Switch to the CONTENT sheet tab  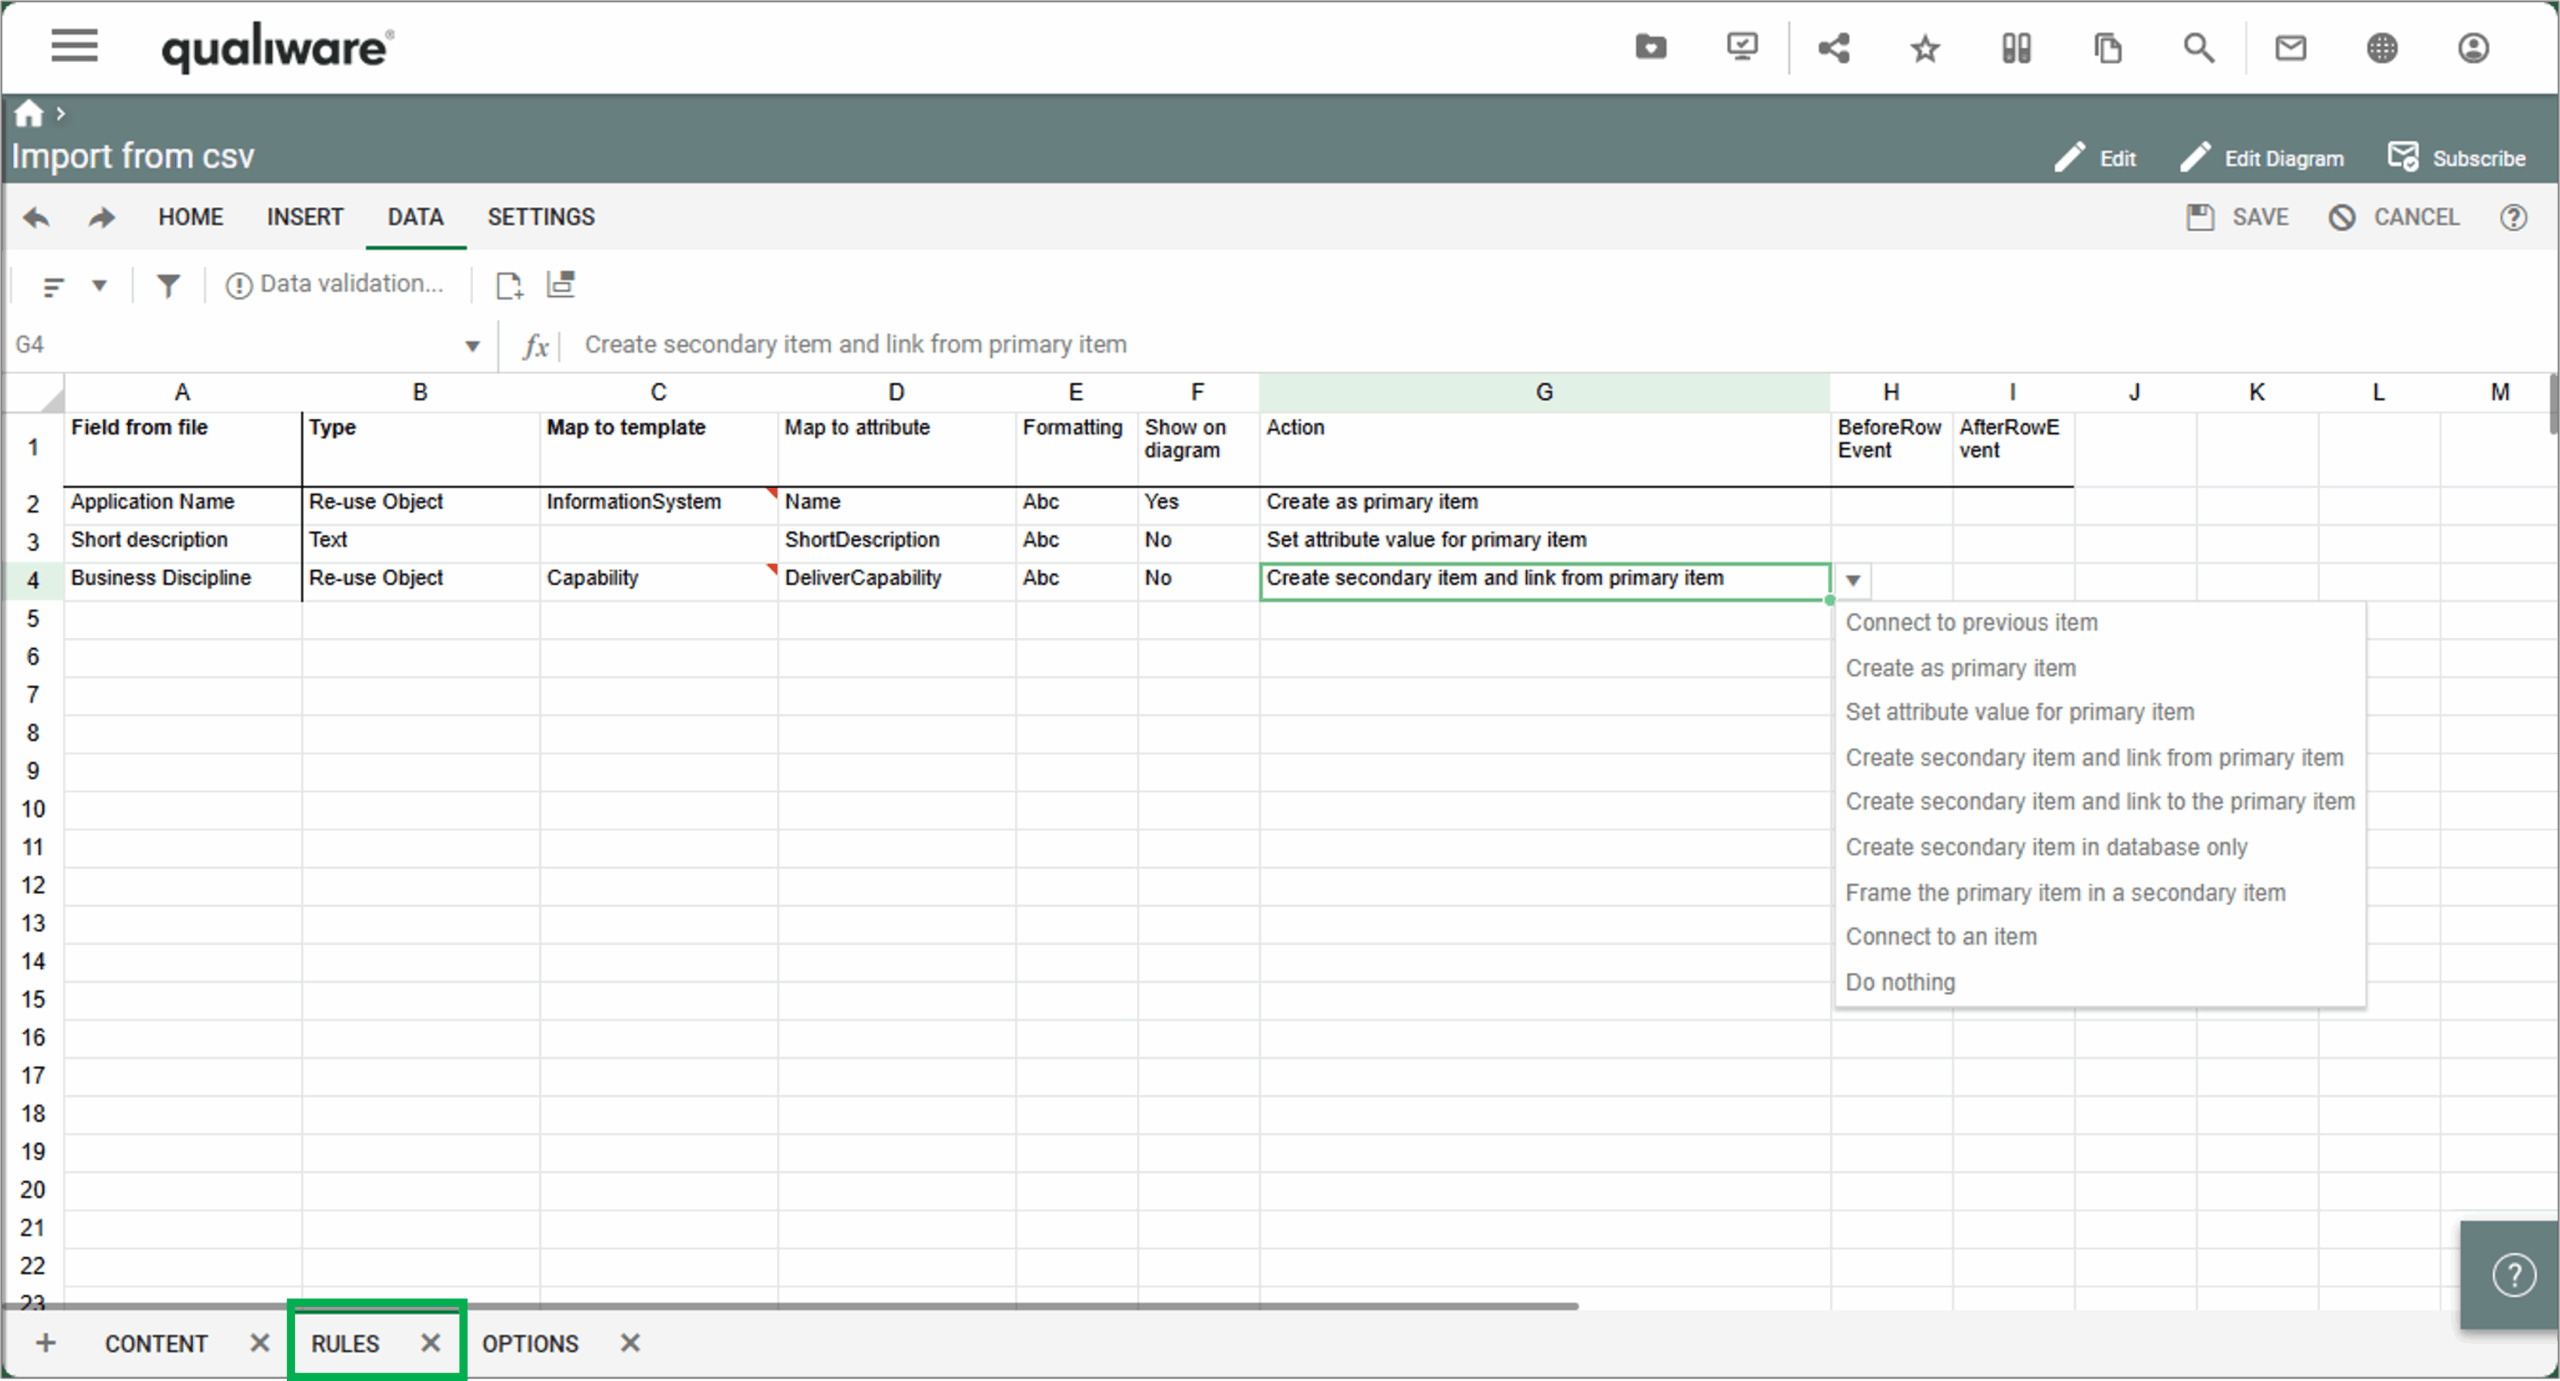point(156,1343)
